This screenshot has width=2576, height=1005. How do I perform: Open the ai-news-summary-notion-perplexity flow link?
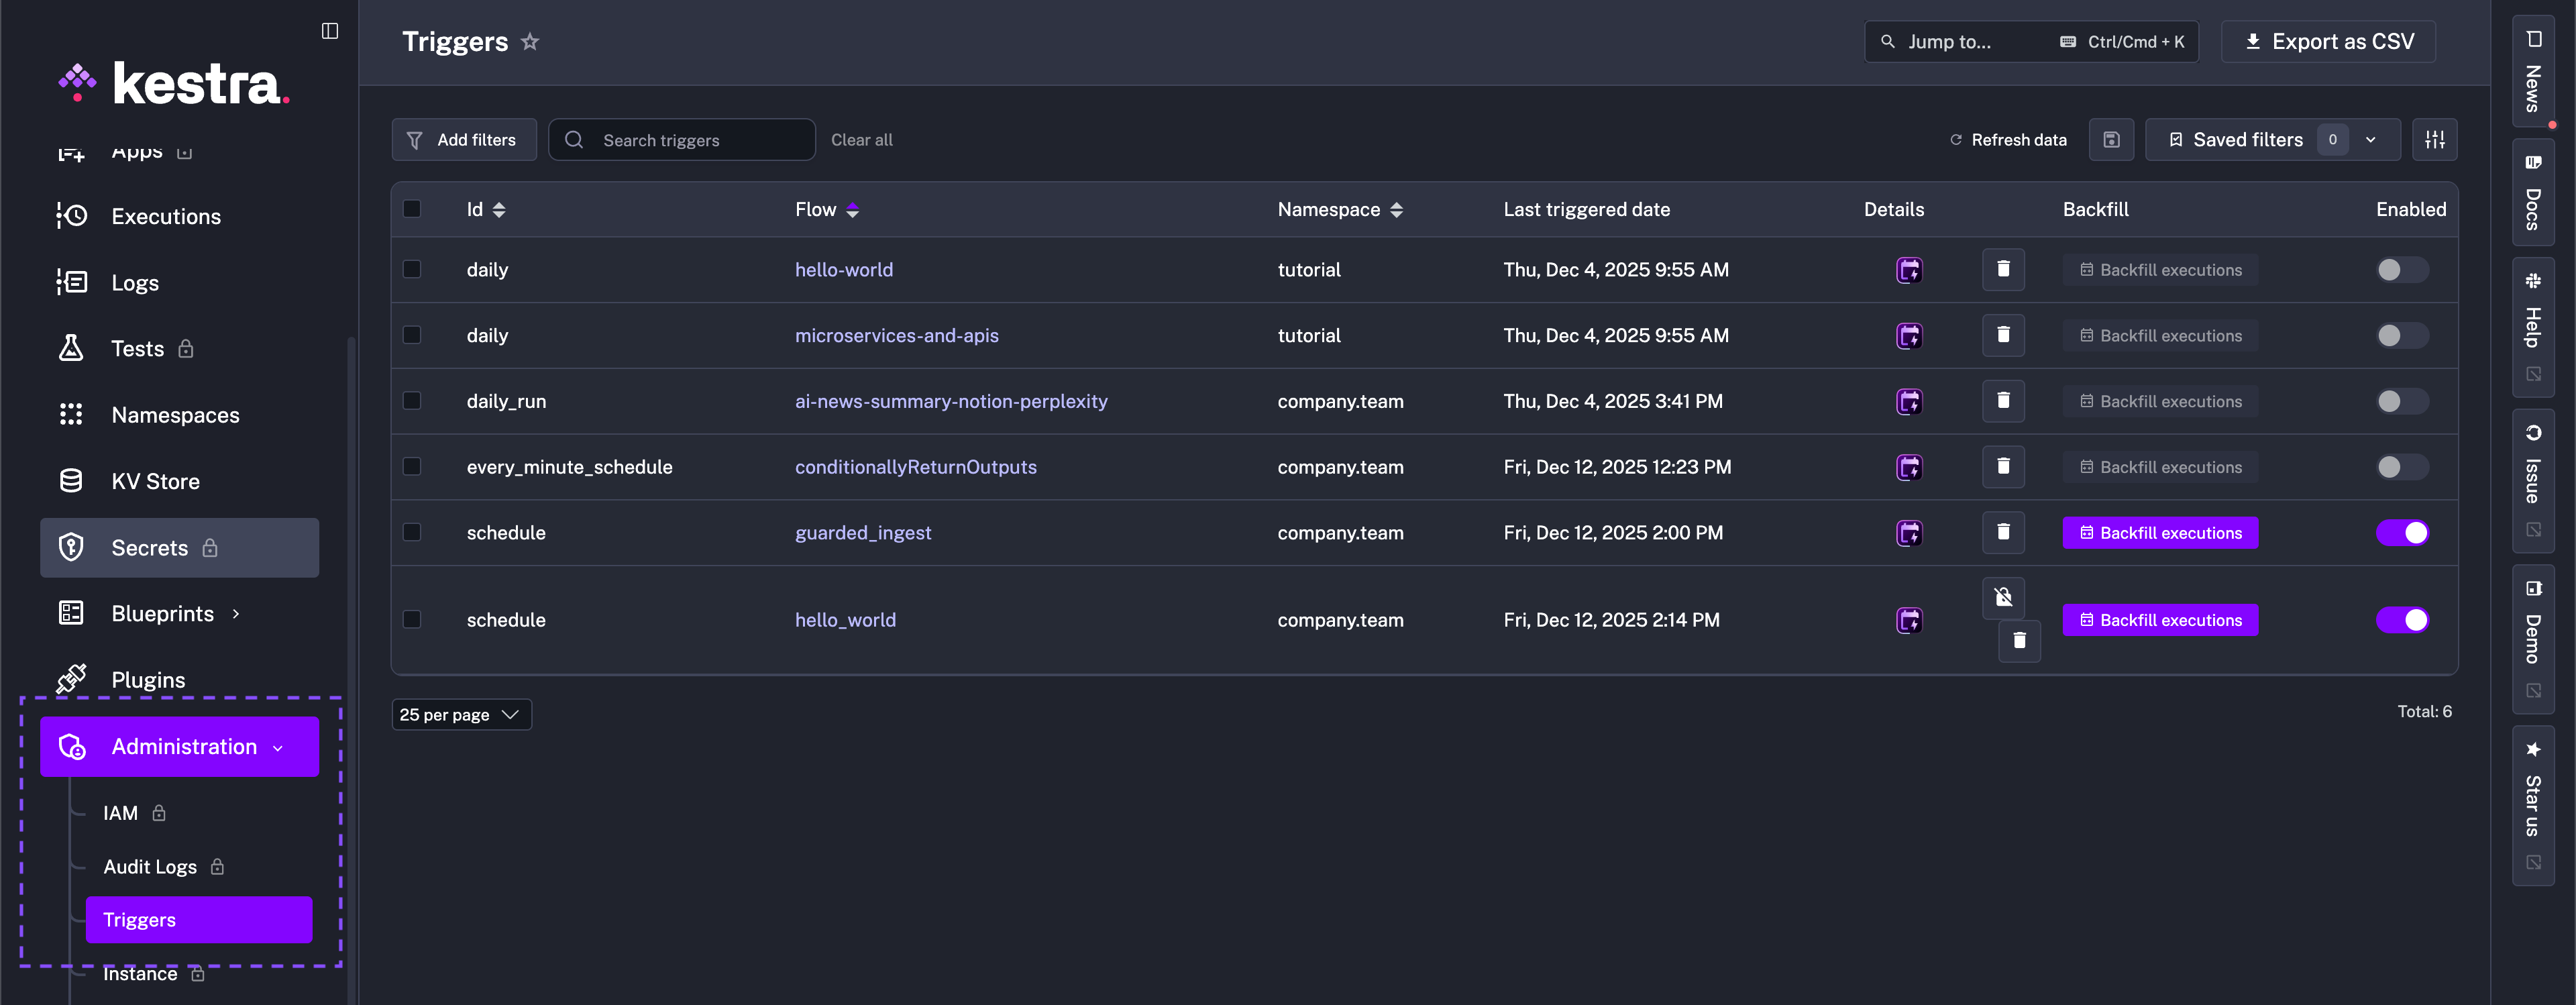(x=950, y=401)
